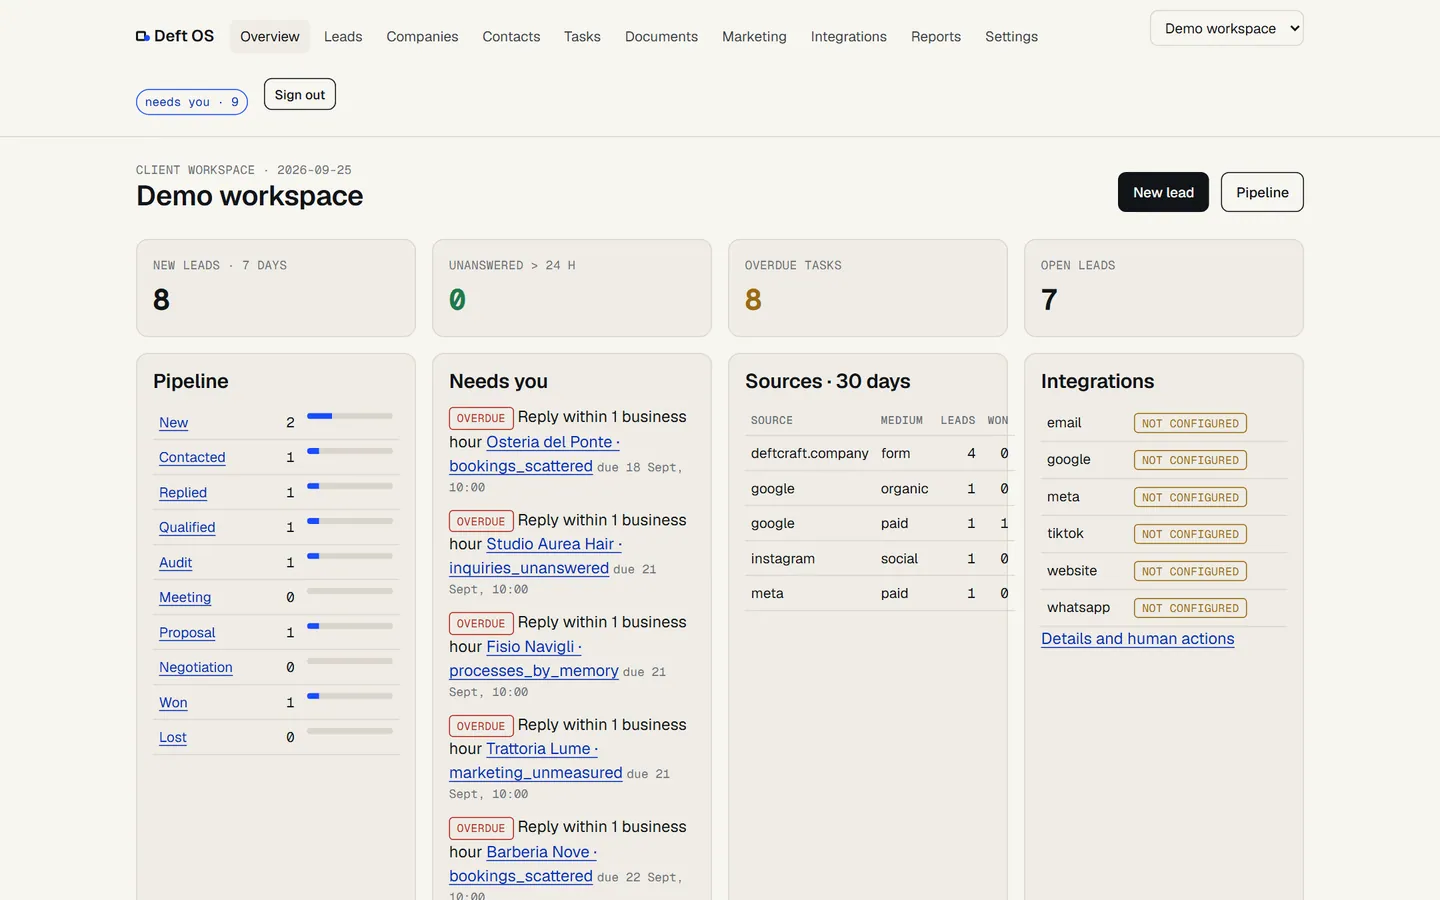Open the New pipeline stage

tap(173, 423)
